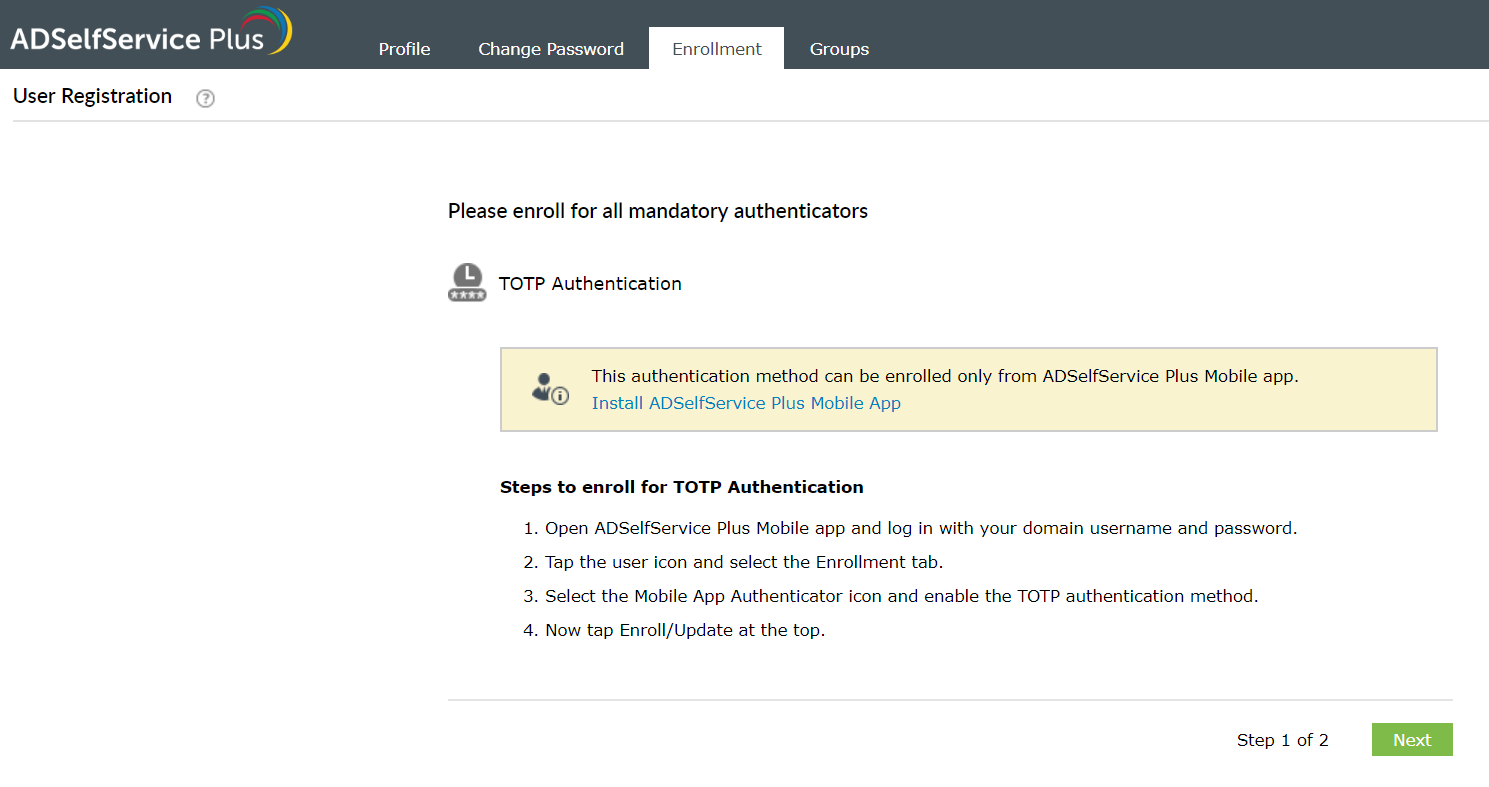Open the Groups tab
This screenshot has height=787, width=1489.
coord(839,48)
